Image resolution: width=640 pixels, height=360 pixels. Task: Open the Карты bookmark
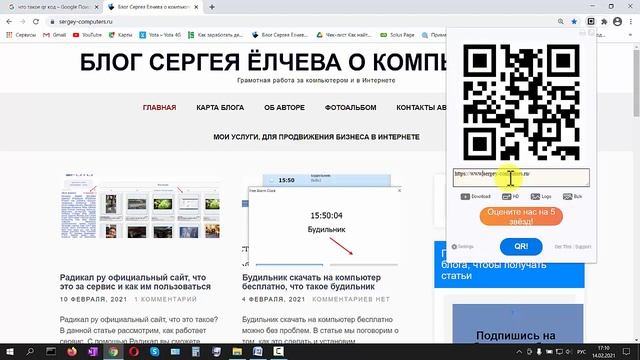tap(120, 35)
